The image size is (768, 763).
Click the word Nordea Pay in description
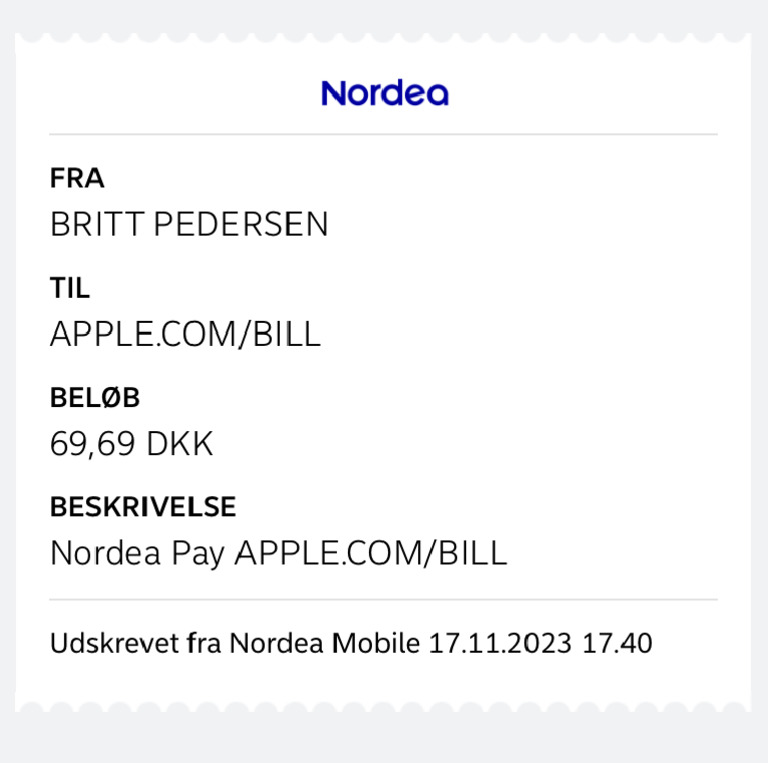coord(137,553)
